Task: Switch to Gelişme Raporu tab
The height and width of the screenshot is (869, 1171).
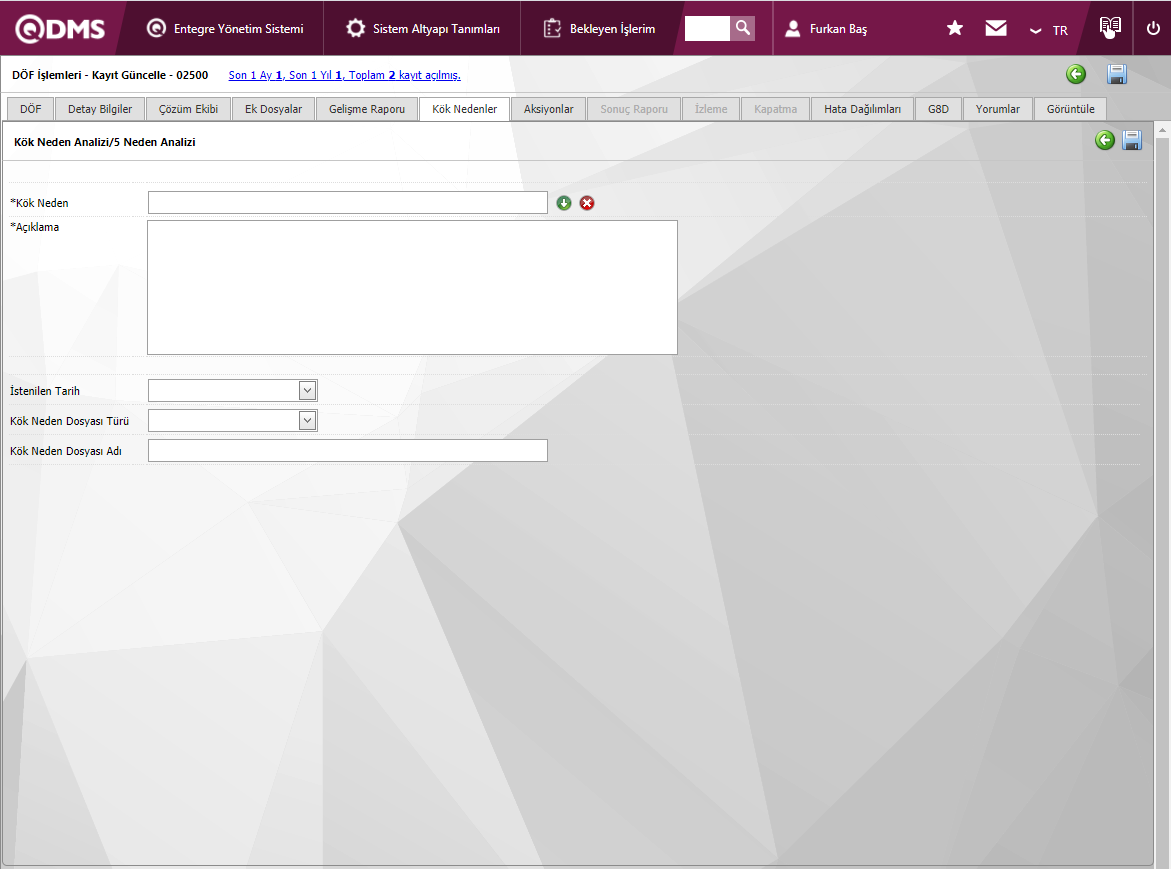Action: 367,109
